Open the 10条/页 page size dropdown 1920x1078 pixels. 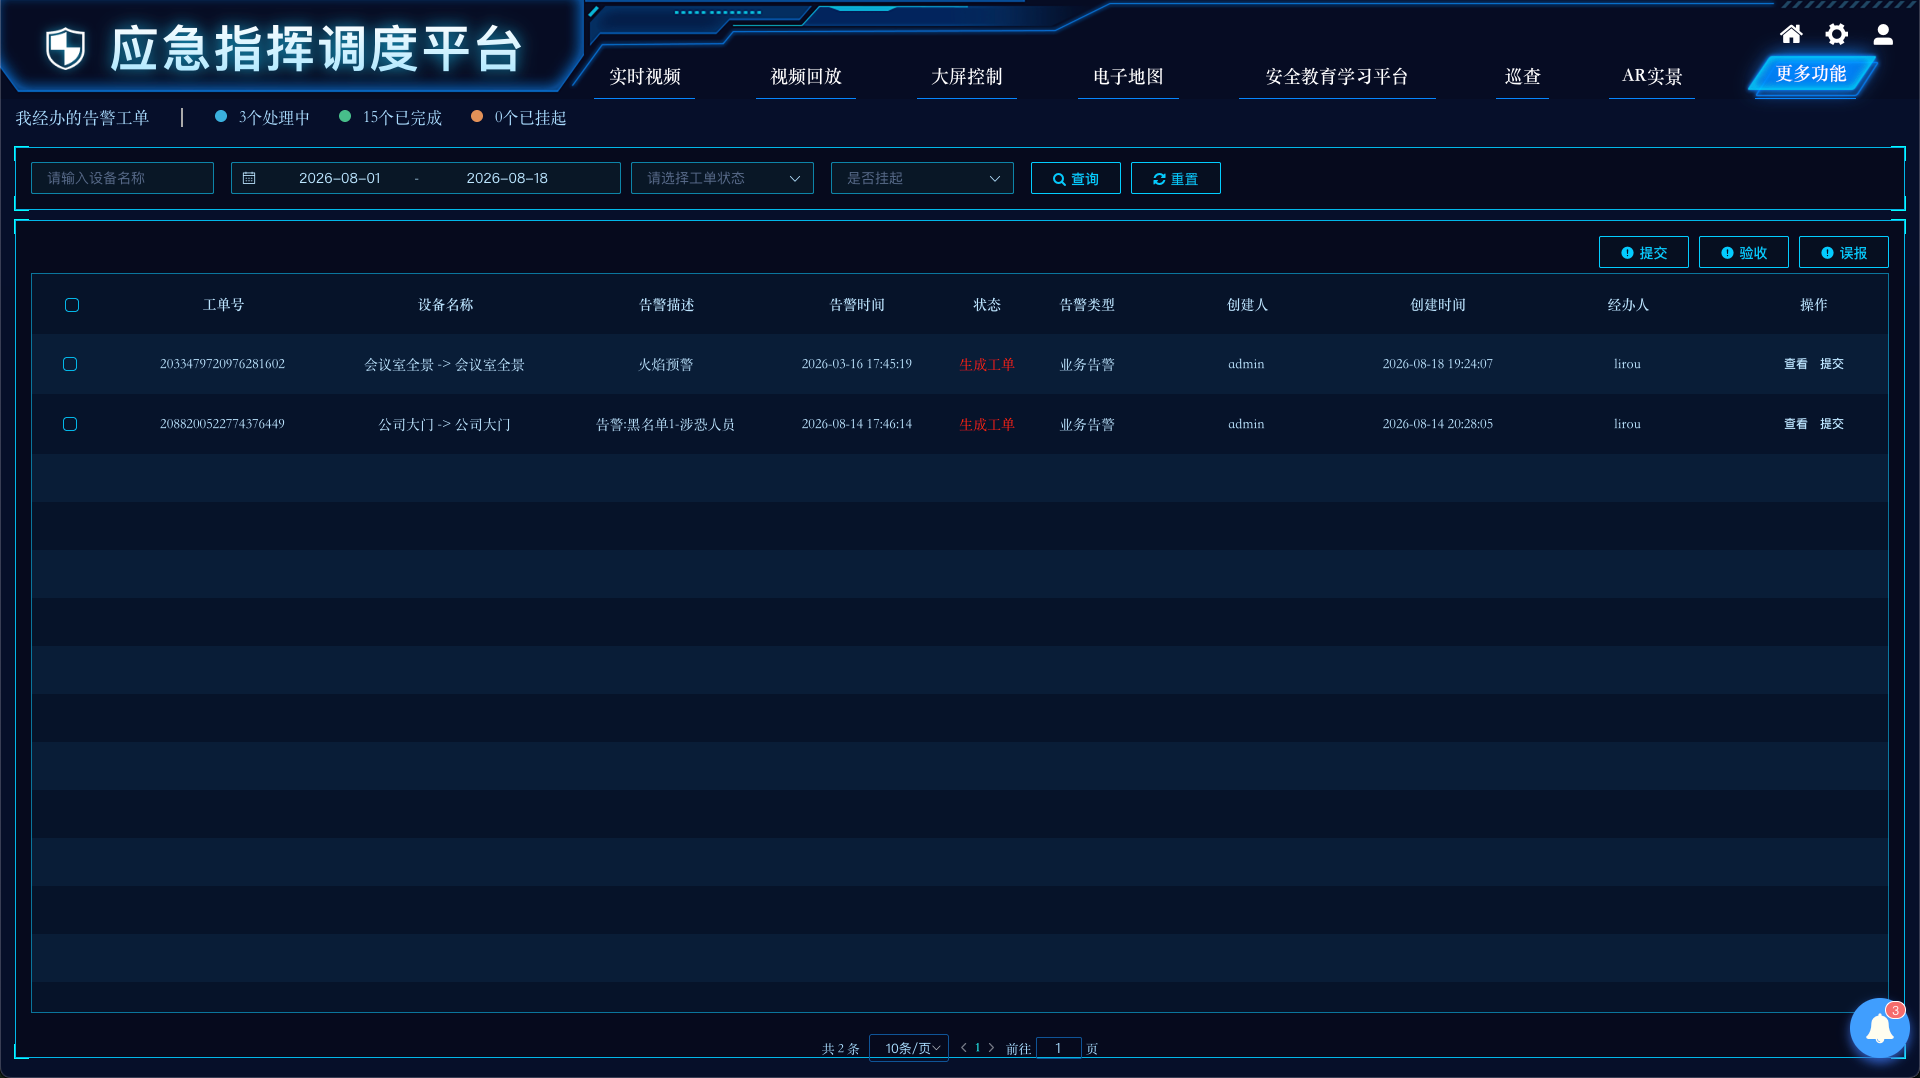point(909,1048)
